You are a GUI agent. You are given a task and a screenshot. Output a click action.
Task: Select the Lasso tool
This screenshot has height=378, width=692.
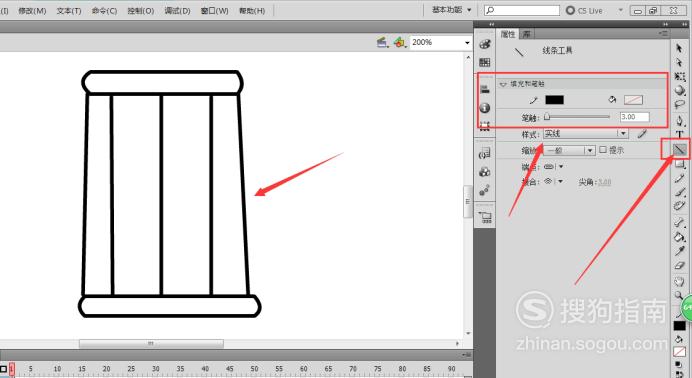coord(679,105)
